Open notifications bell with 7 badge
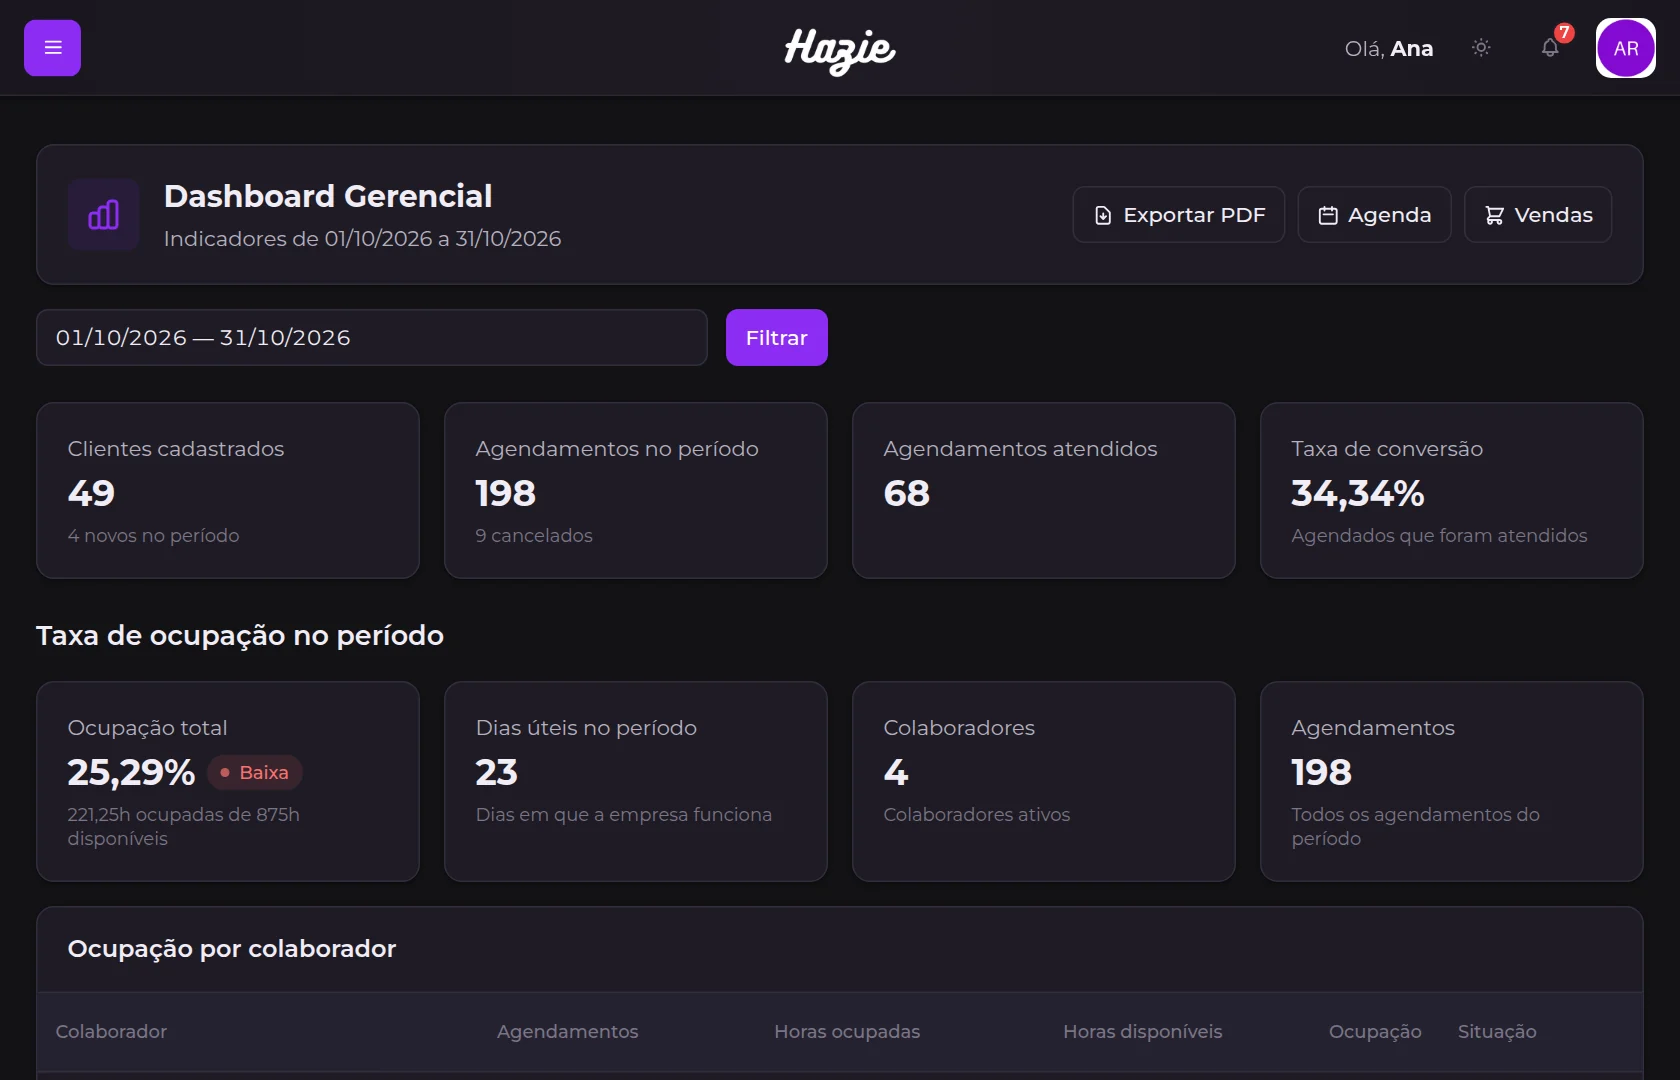 coord(1550,48)
